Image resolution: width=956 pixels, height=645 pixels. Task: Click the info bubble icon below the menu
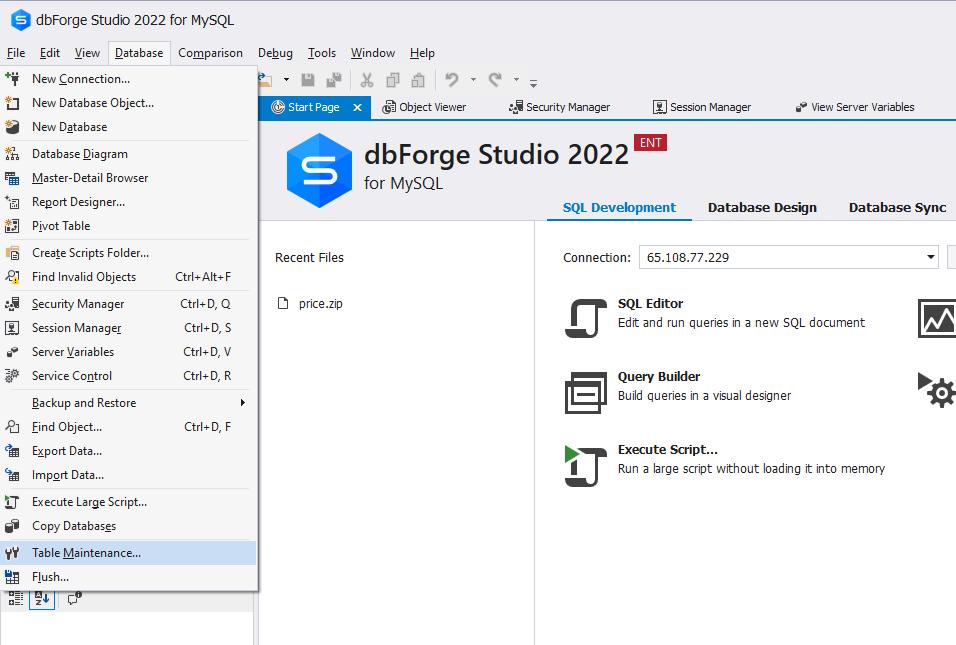74,599
